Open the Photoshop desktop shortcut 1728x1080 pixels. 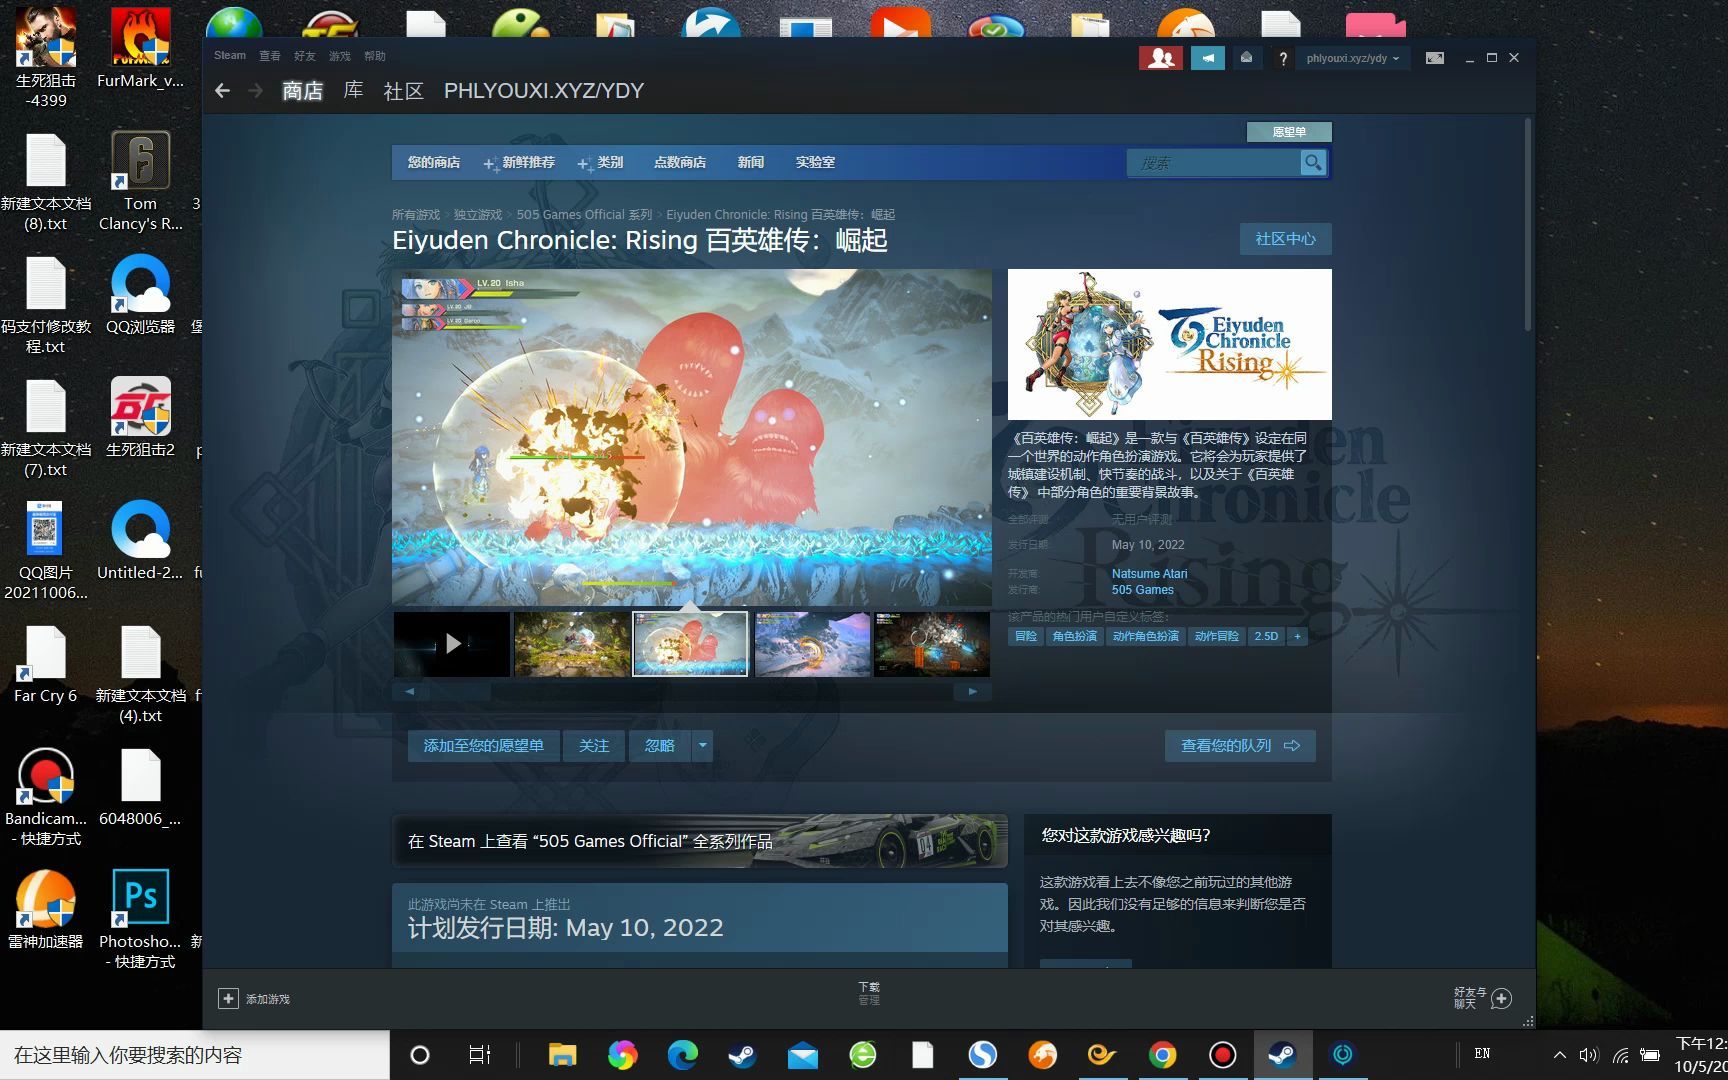coord(140,919)
